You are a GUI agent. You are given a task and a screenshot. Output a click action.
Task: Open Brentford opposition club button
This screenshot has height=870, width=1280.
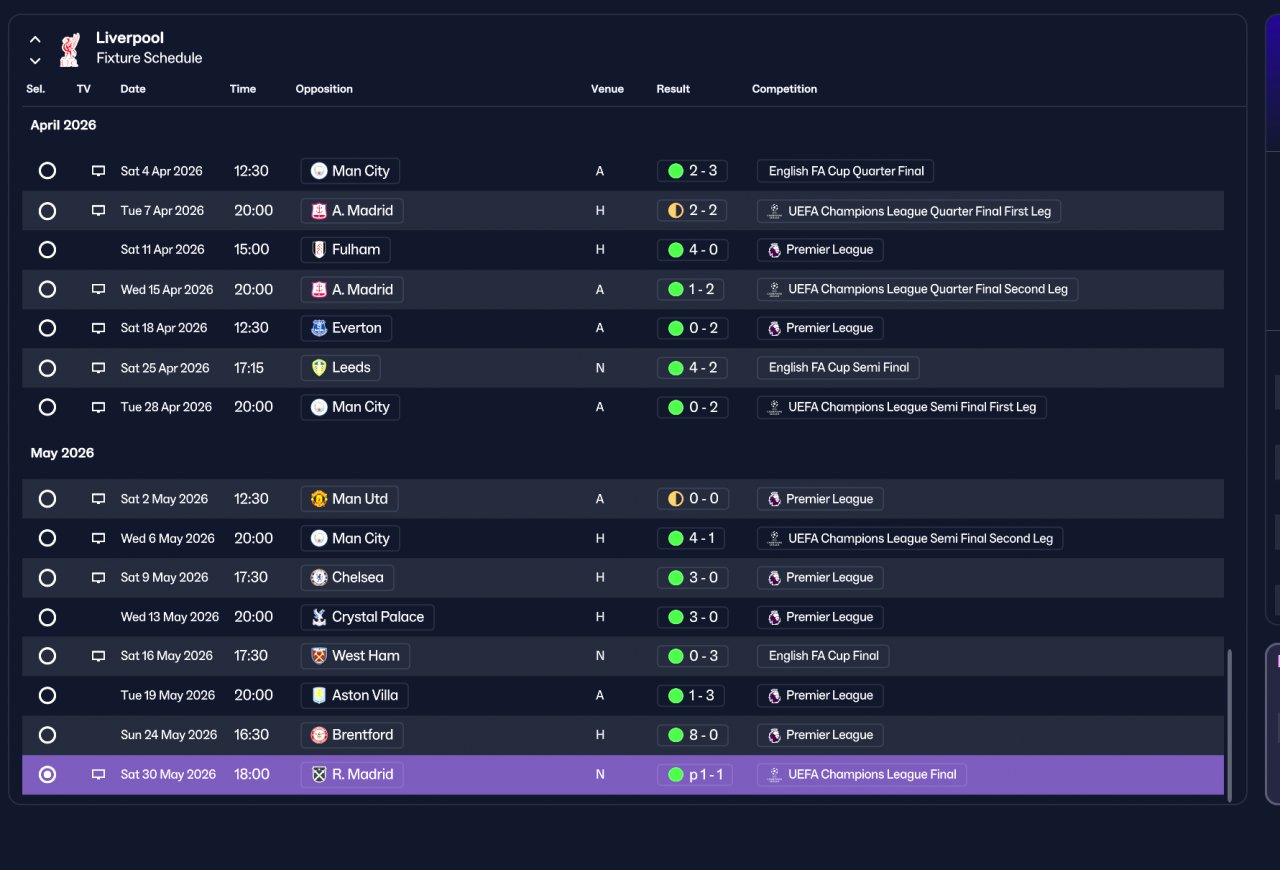coord(352,735)
